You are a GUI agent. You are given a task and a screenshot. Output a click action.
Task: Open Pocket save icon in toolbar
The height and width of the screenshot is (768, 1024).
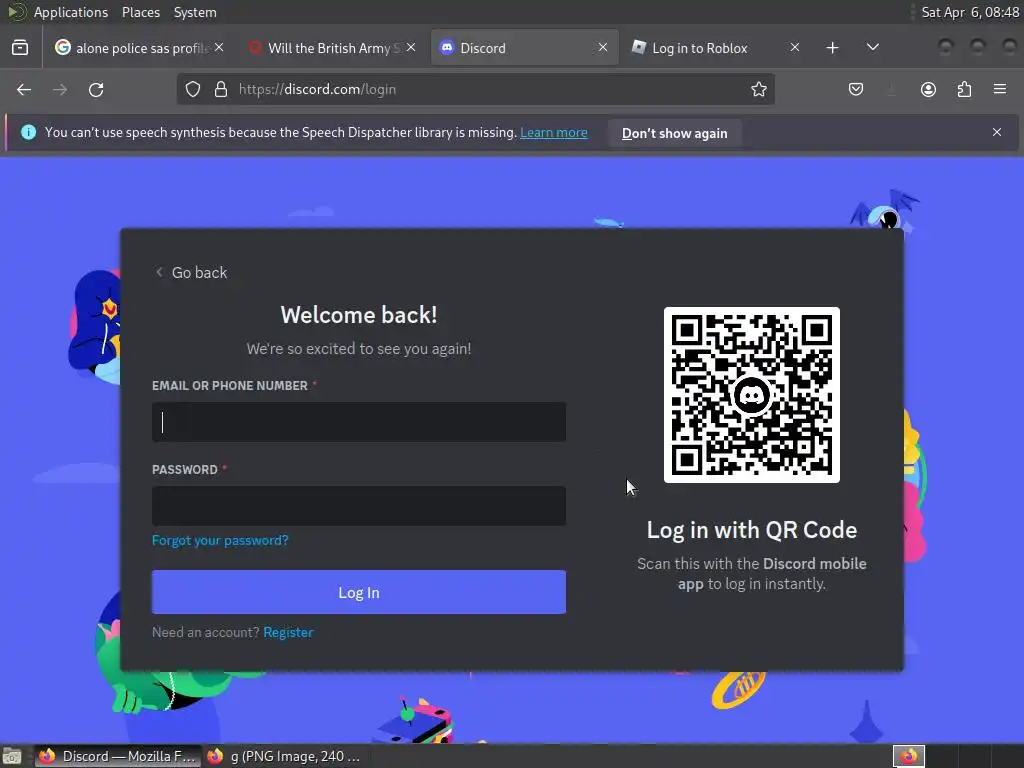[856, 89]
